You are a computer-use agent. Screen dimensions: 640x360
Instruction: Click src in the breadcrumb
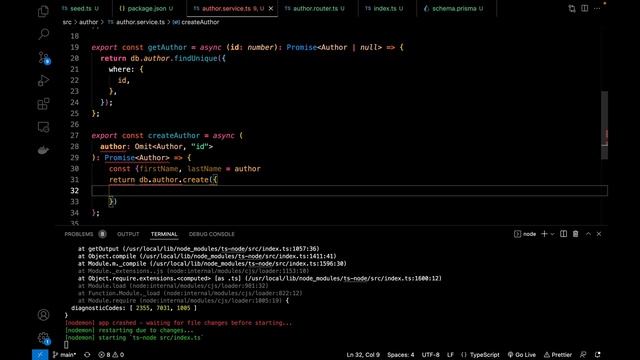(67, 22)
